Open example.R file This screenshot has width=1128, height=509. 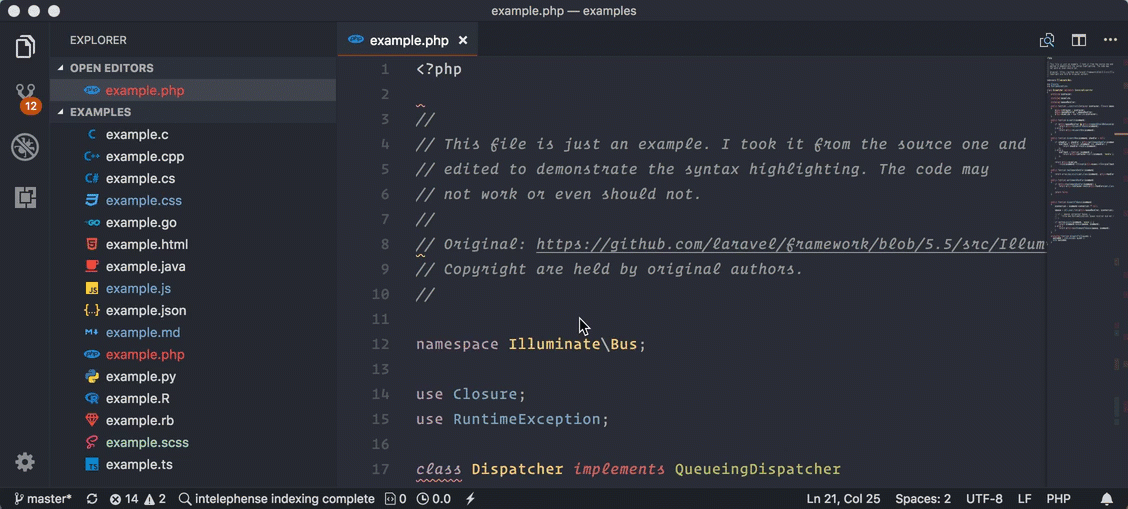[193, 398]
